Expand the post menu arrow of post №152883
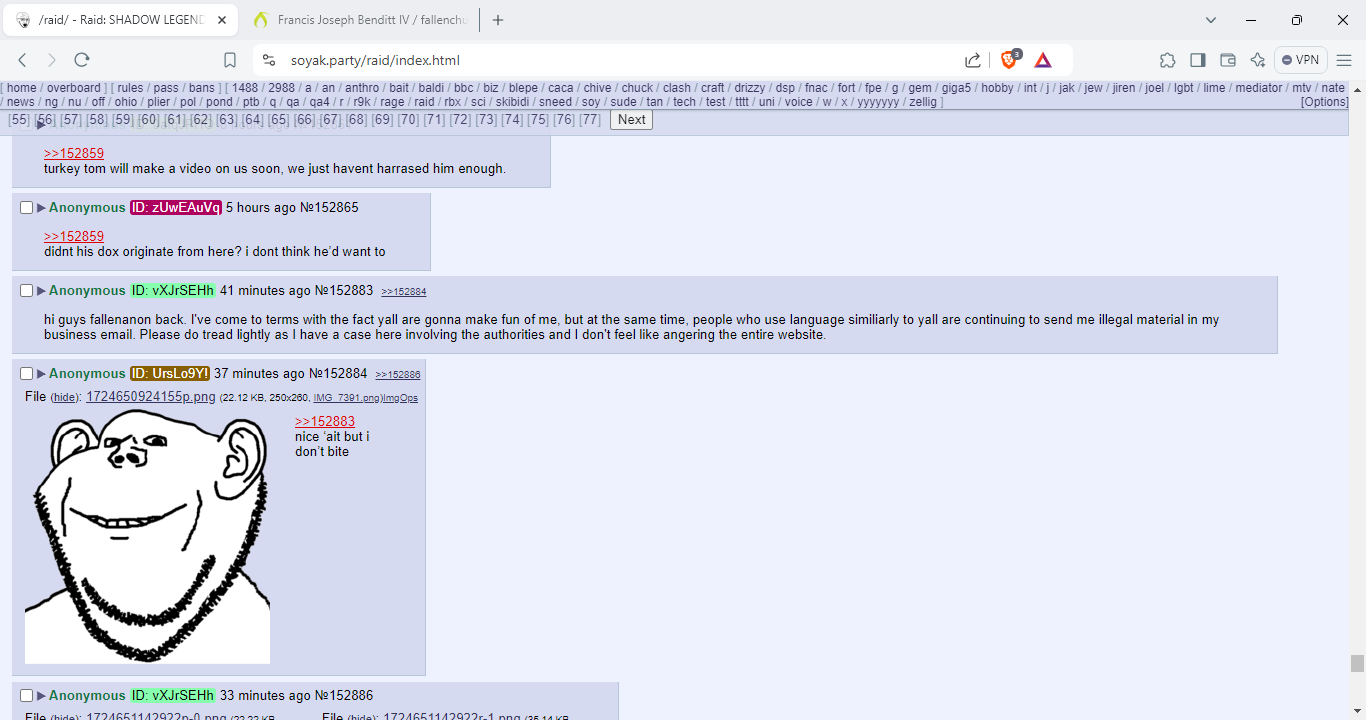Viewport: 1366px width, 720px height. tap(42, 291)
